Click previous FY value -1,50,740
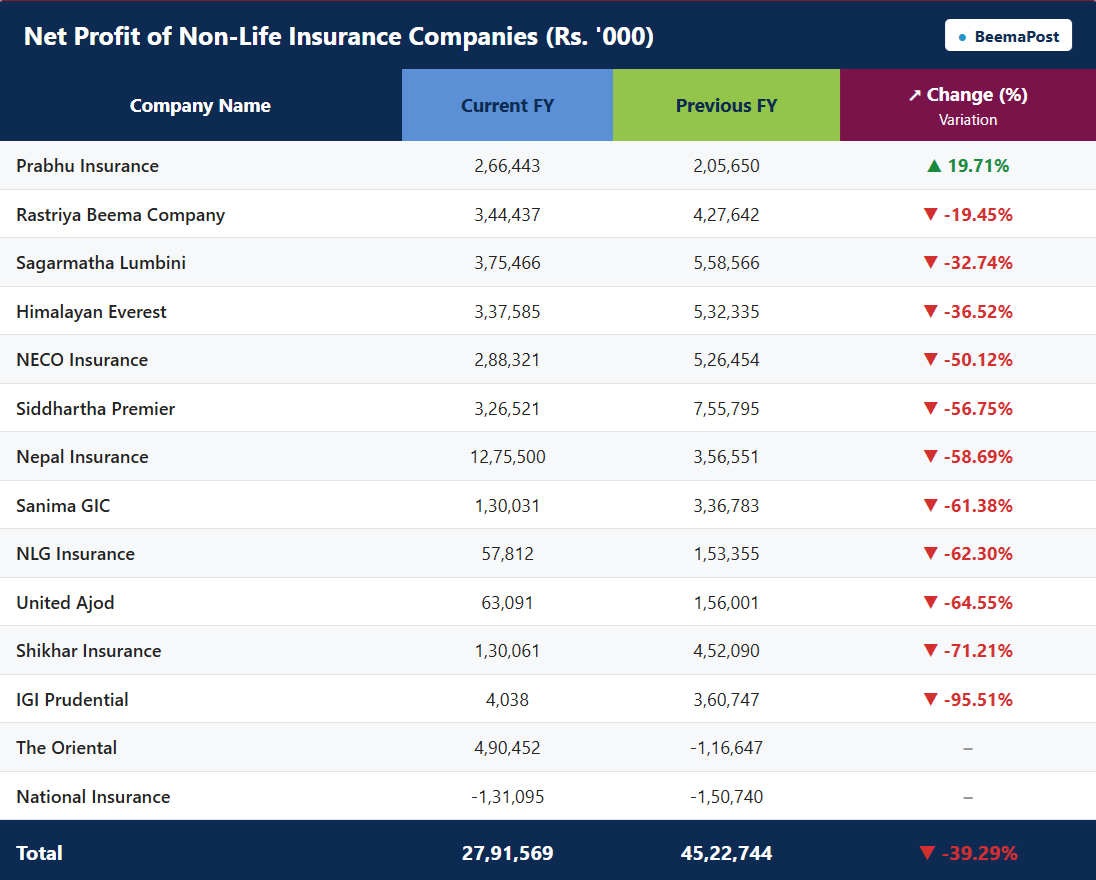Screen dimensions: 1096x880 pyautogui.click(x=726, y=797)
